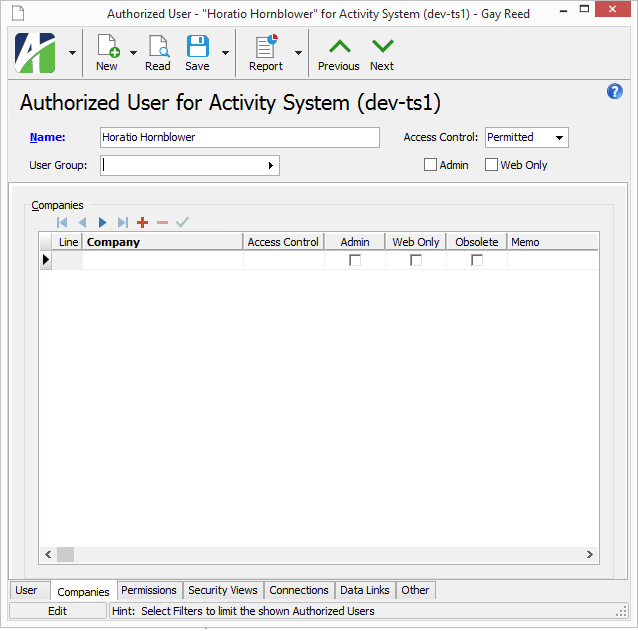Viewport: 638px width, 631px height.
Task: Toggle the Web Only grid row checkbox
Action: coord(416,260)
